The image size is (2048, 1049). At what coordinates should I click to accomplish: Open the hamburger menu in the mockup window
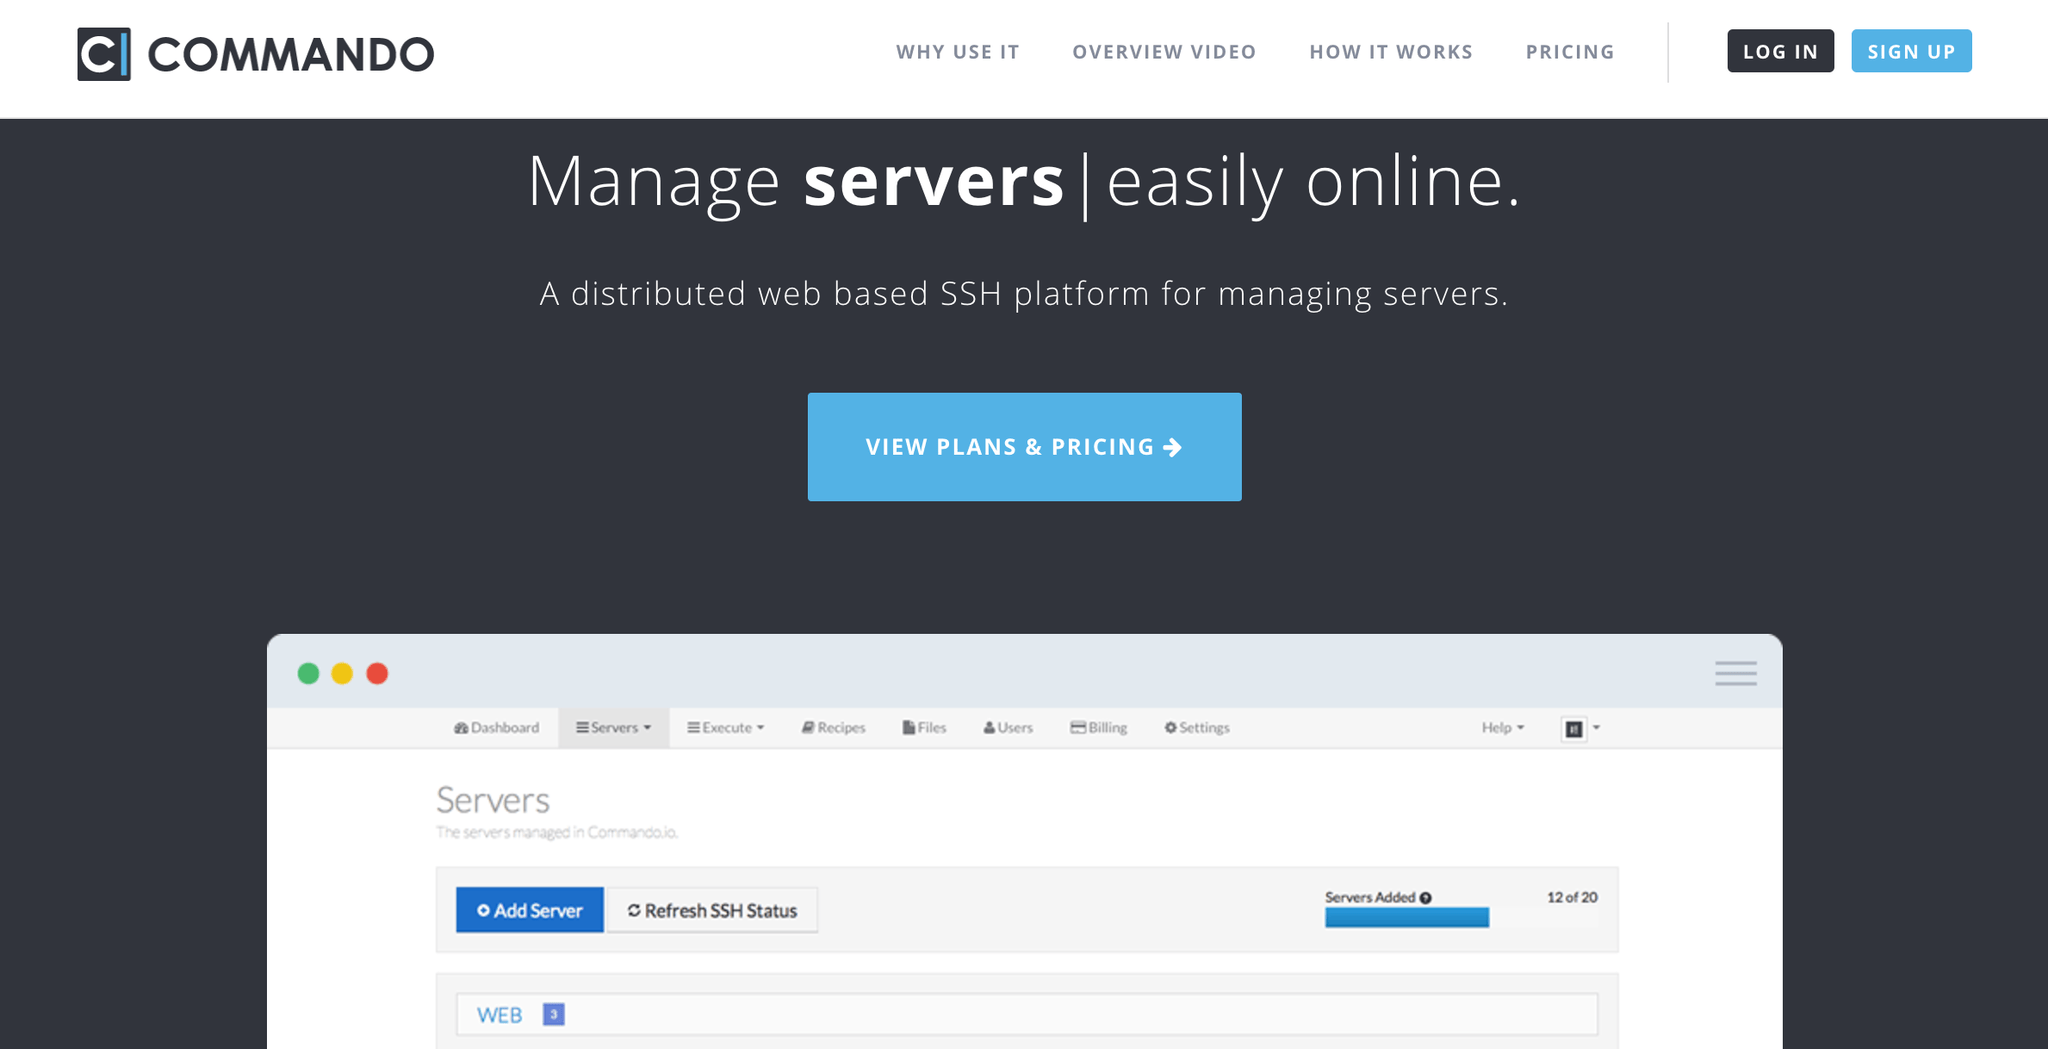click(1735, 673)
